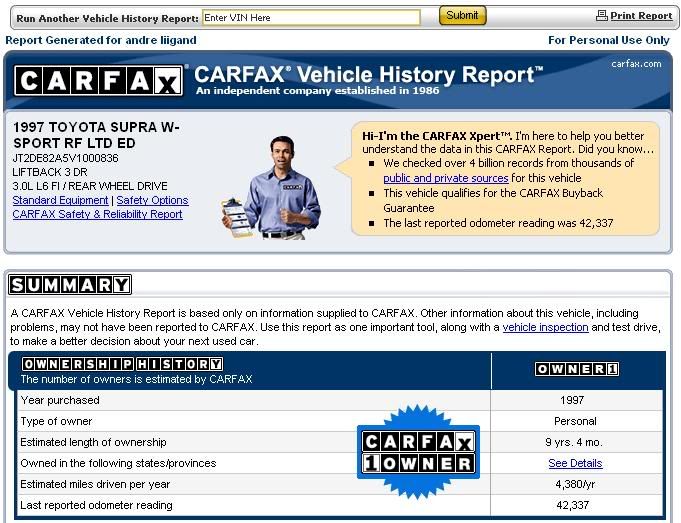Click the Owner 1 column header
Viewport: 681px width, 523px height.
577,369
